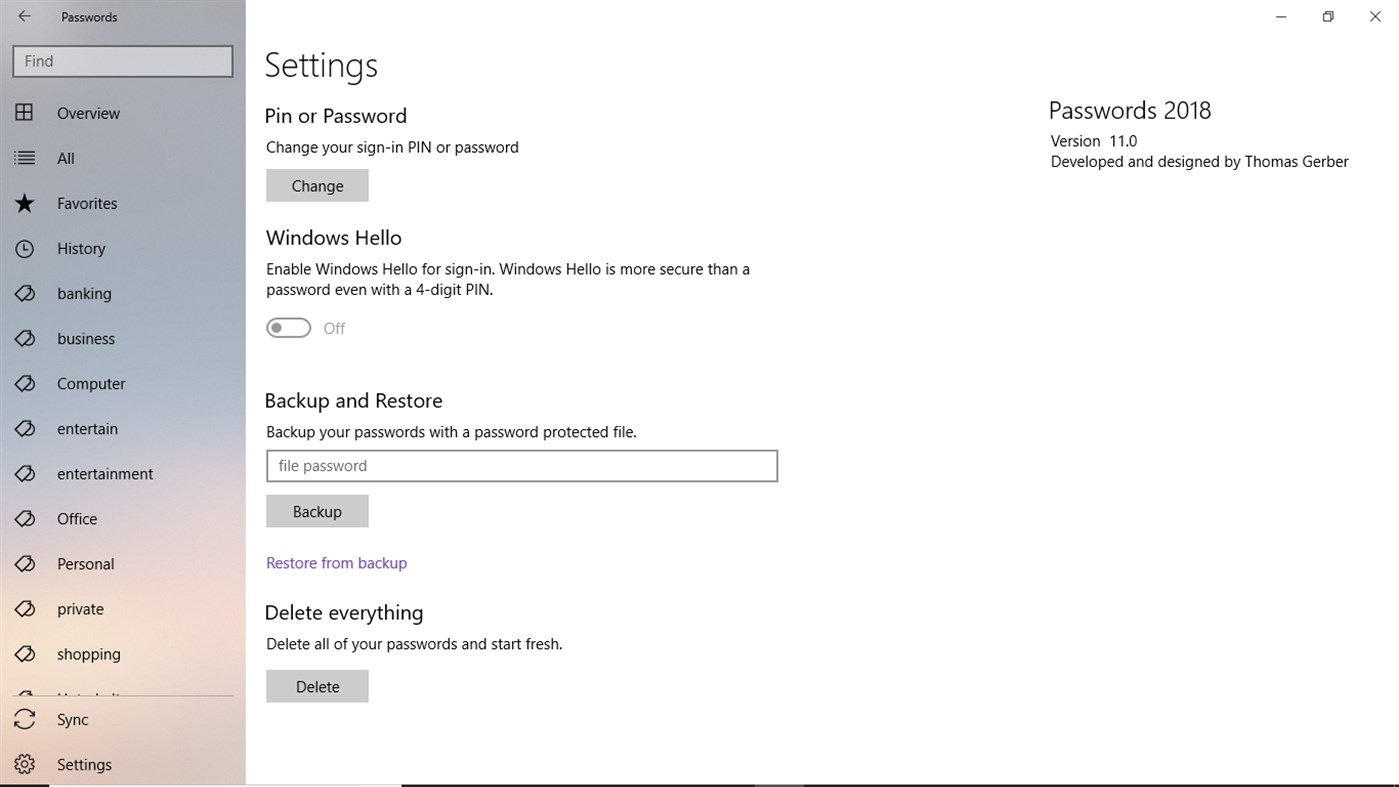Click the History clock icon
The height and width of the screenshot is (787, 1399).
point(24,248)
